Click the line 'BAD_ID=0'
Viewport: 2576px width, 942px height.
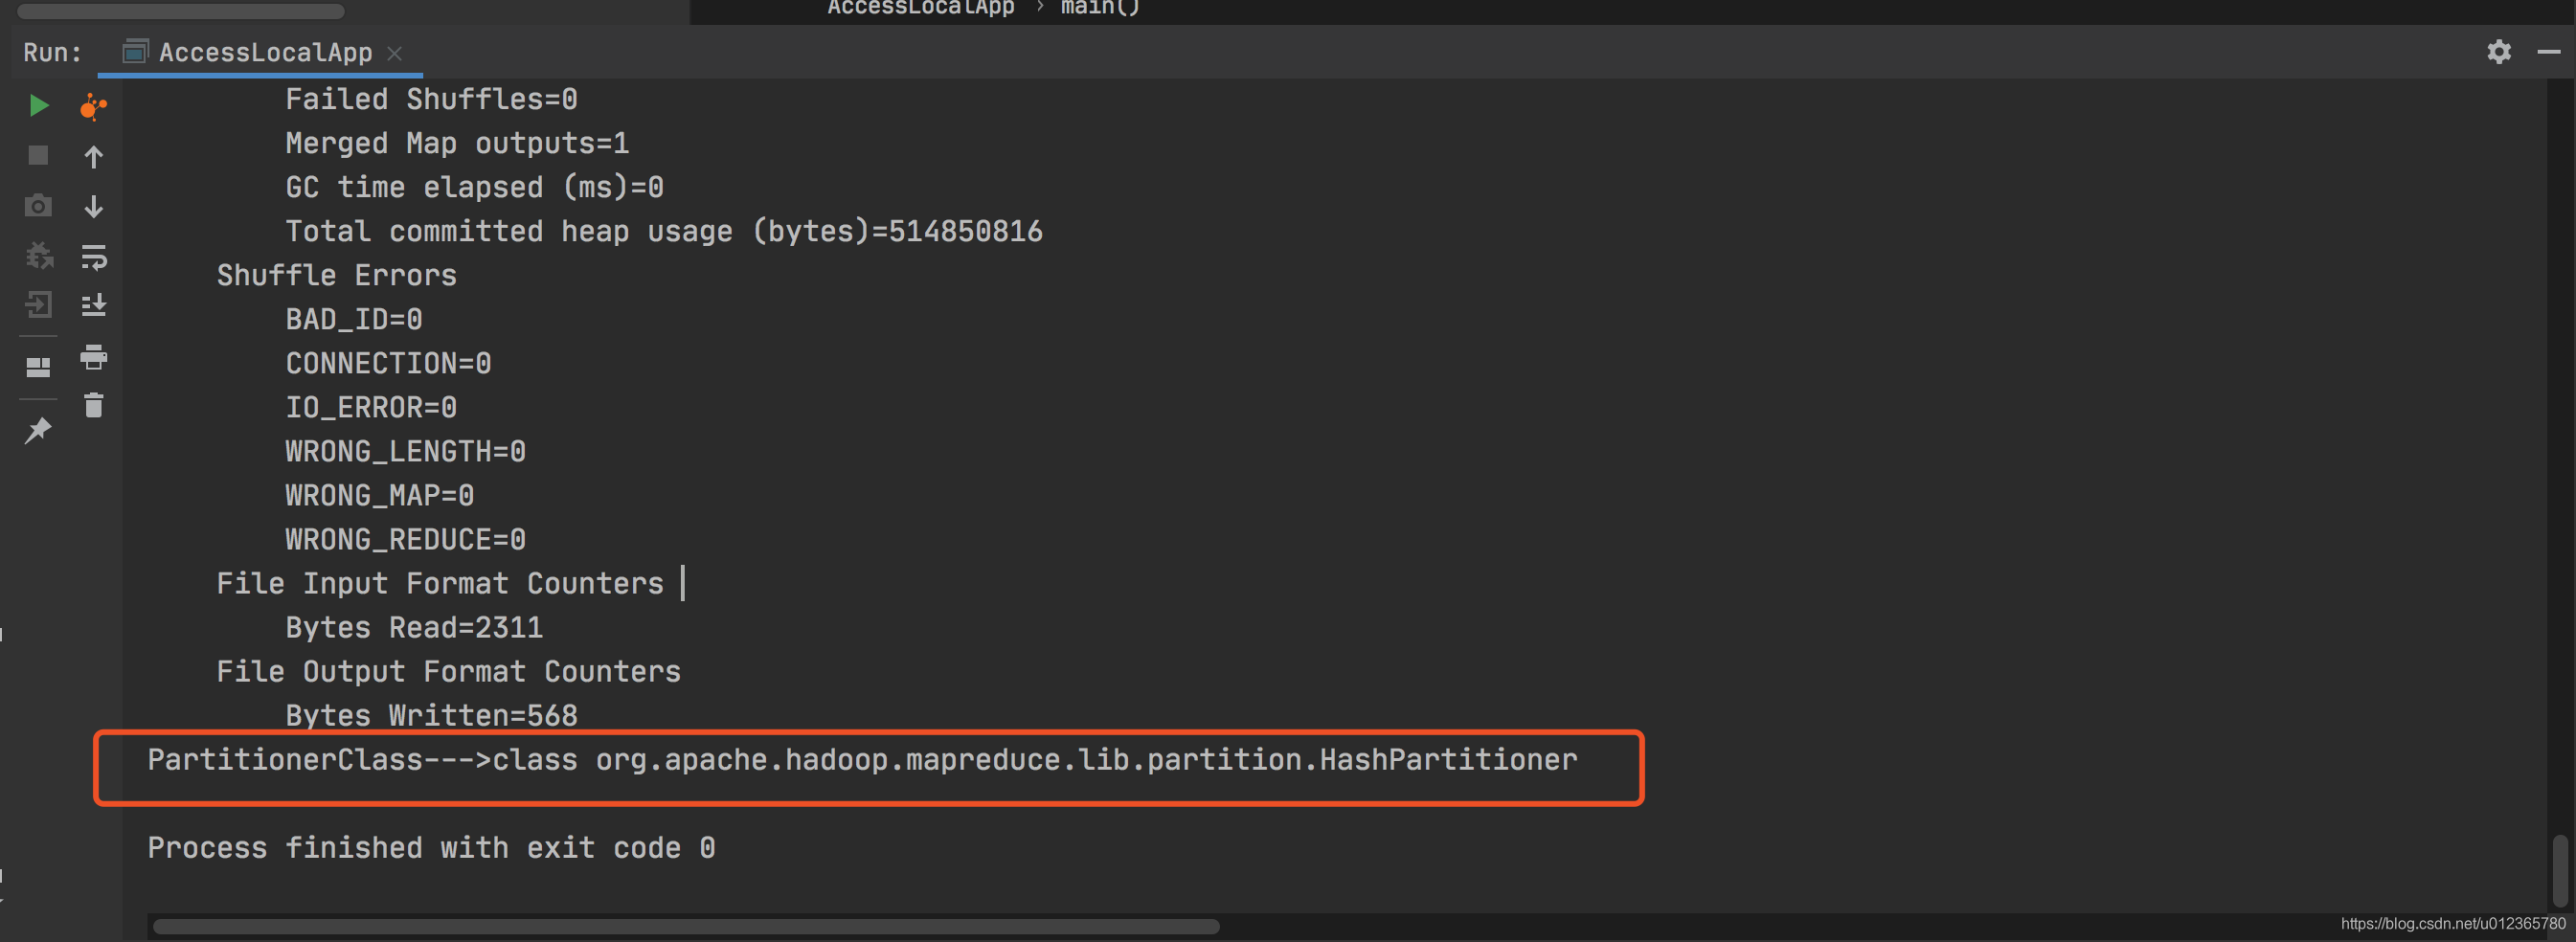tap(353, 319)
